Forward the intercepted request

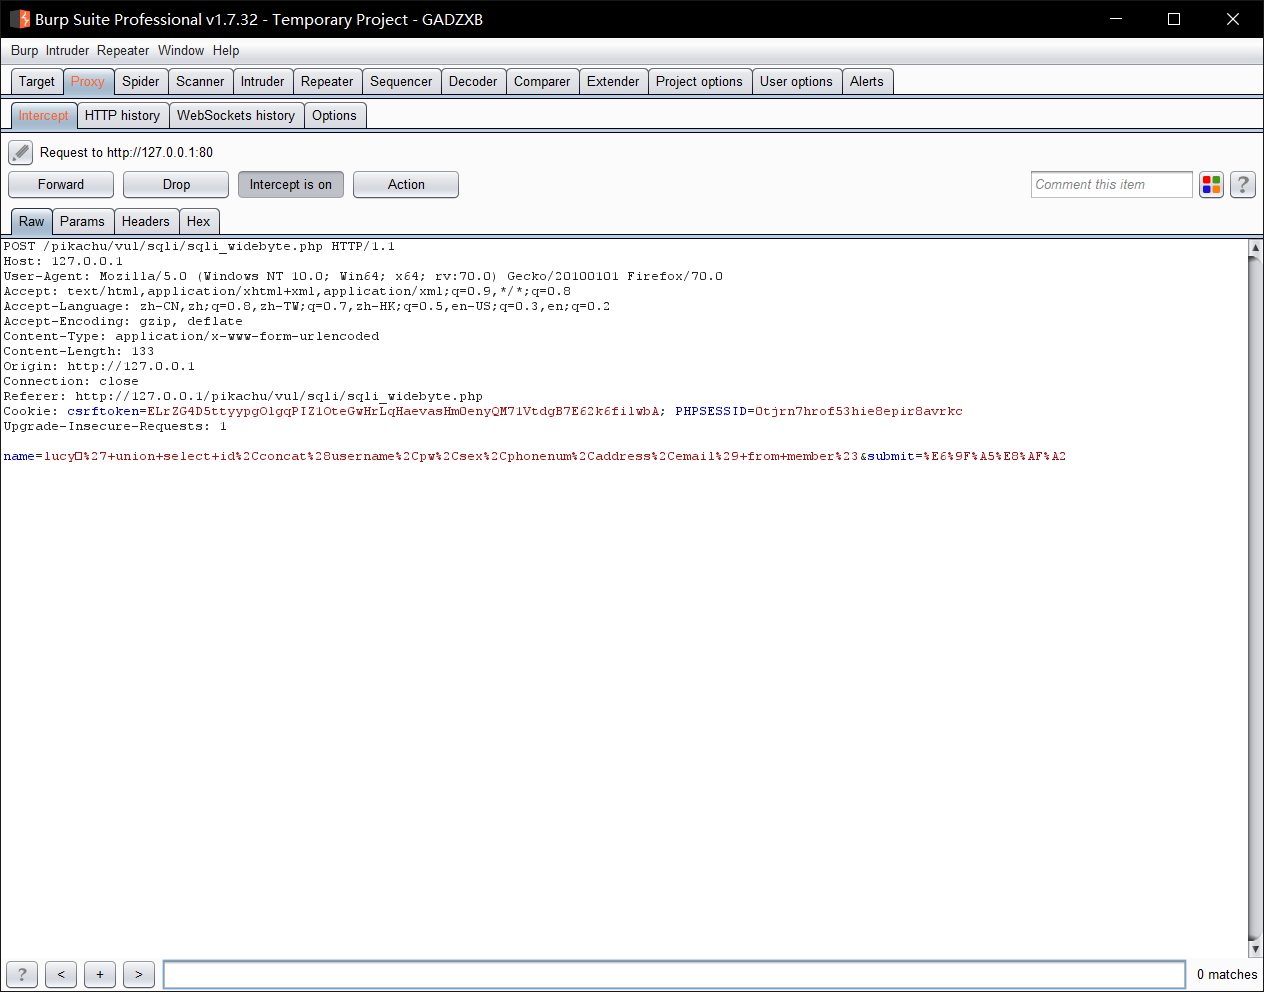[61, 184]
